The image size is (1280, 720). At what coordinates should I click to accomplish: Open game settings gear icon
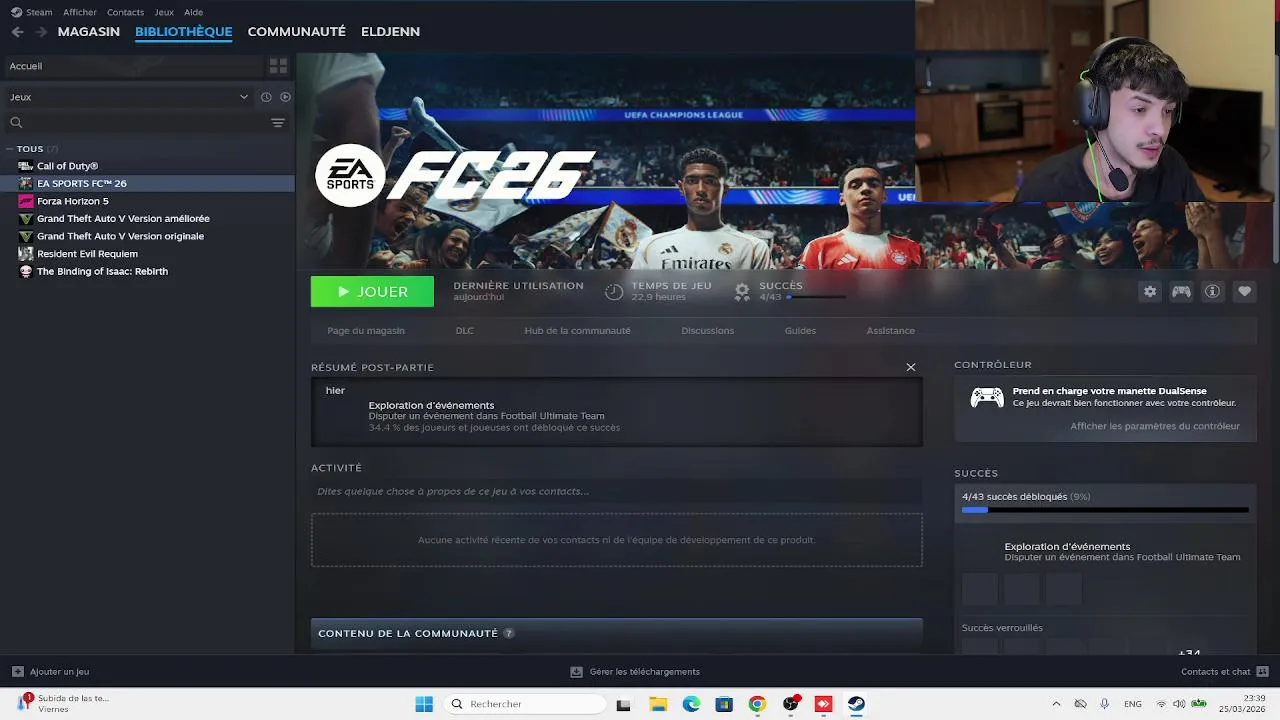tap(1150, 291)
